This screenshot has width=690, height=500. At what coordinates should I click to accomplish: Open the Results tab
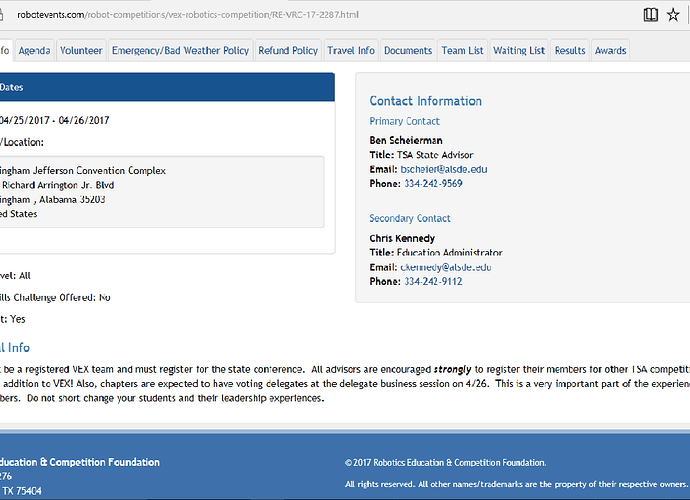coord(570,50)
